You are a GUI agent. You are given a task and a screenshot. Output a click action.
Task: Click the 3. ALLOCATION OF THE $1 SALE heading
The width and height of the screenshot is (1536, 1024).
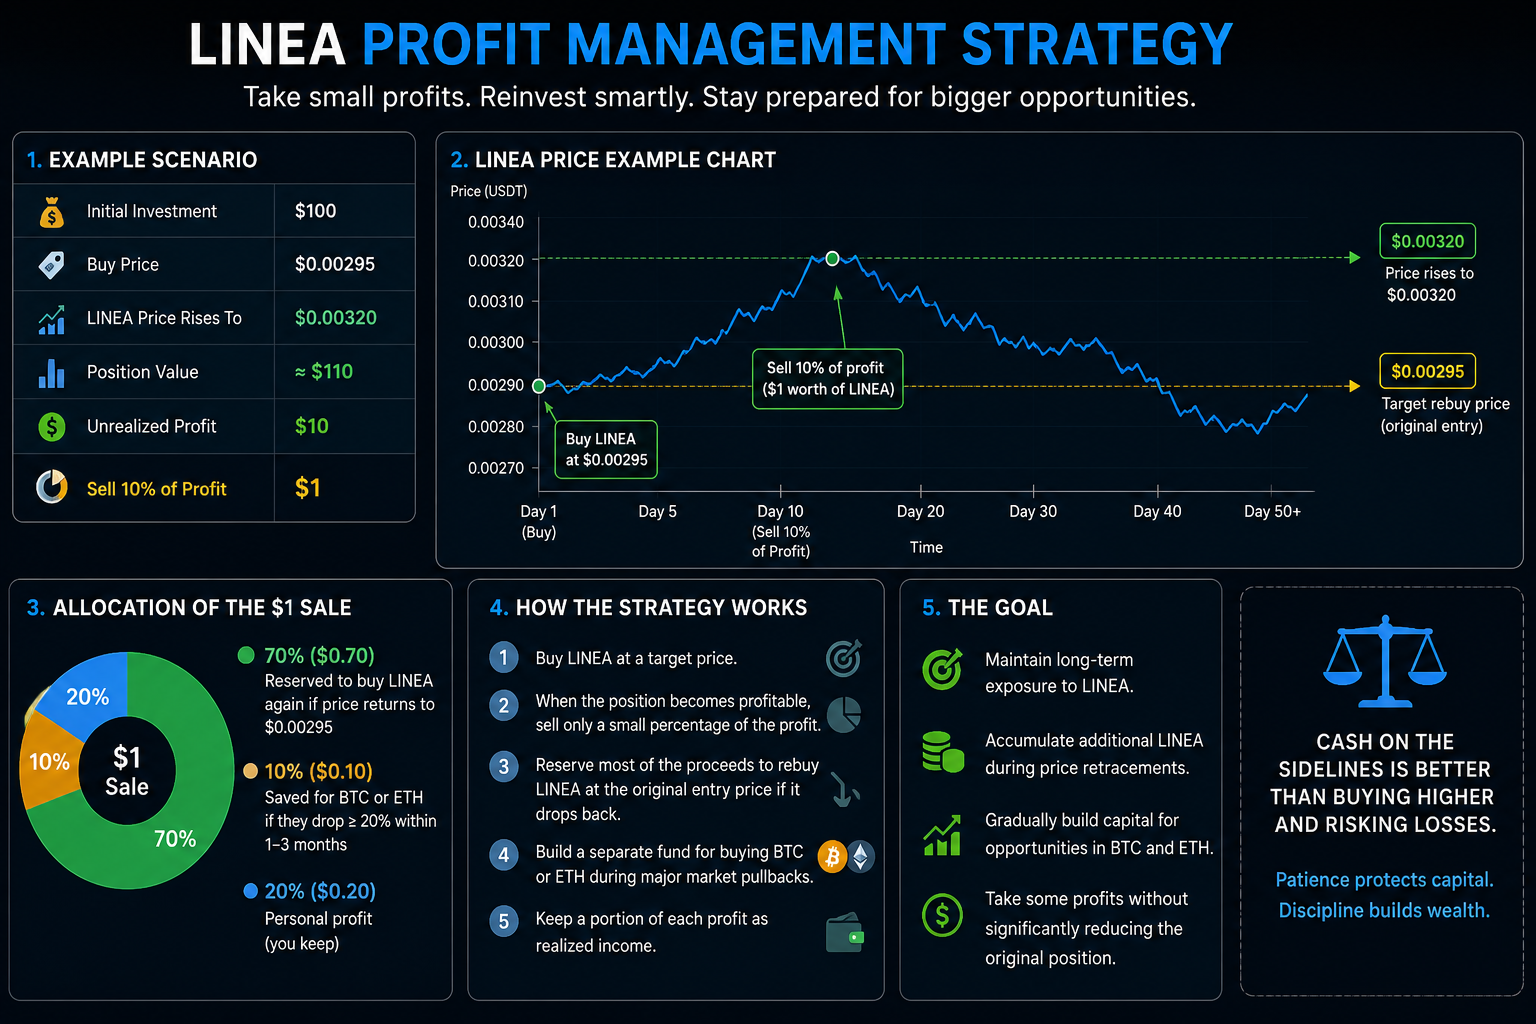189,608
